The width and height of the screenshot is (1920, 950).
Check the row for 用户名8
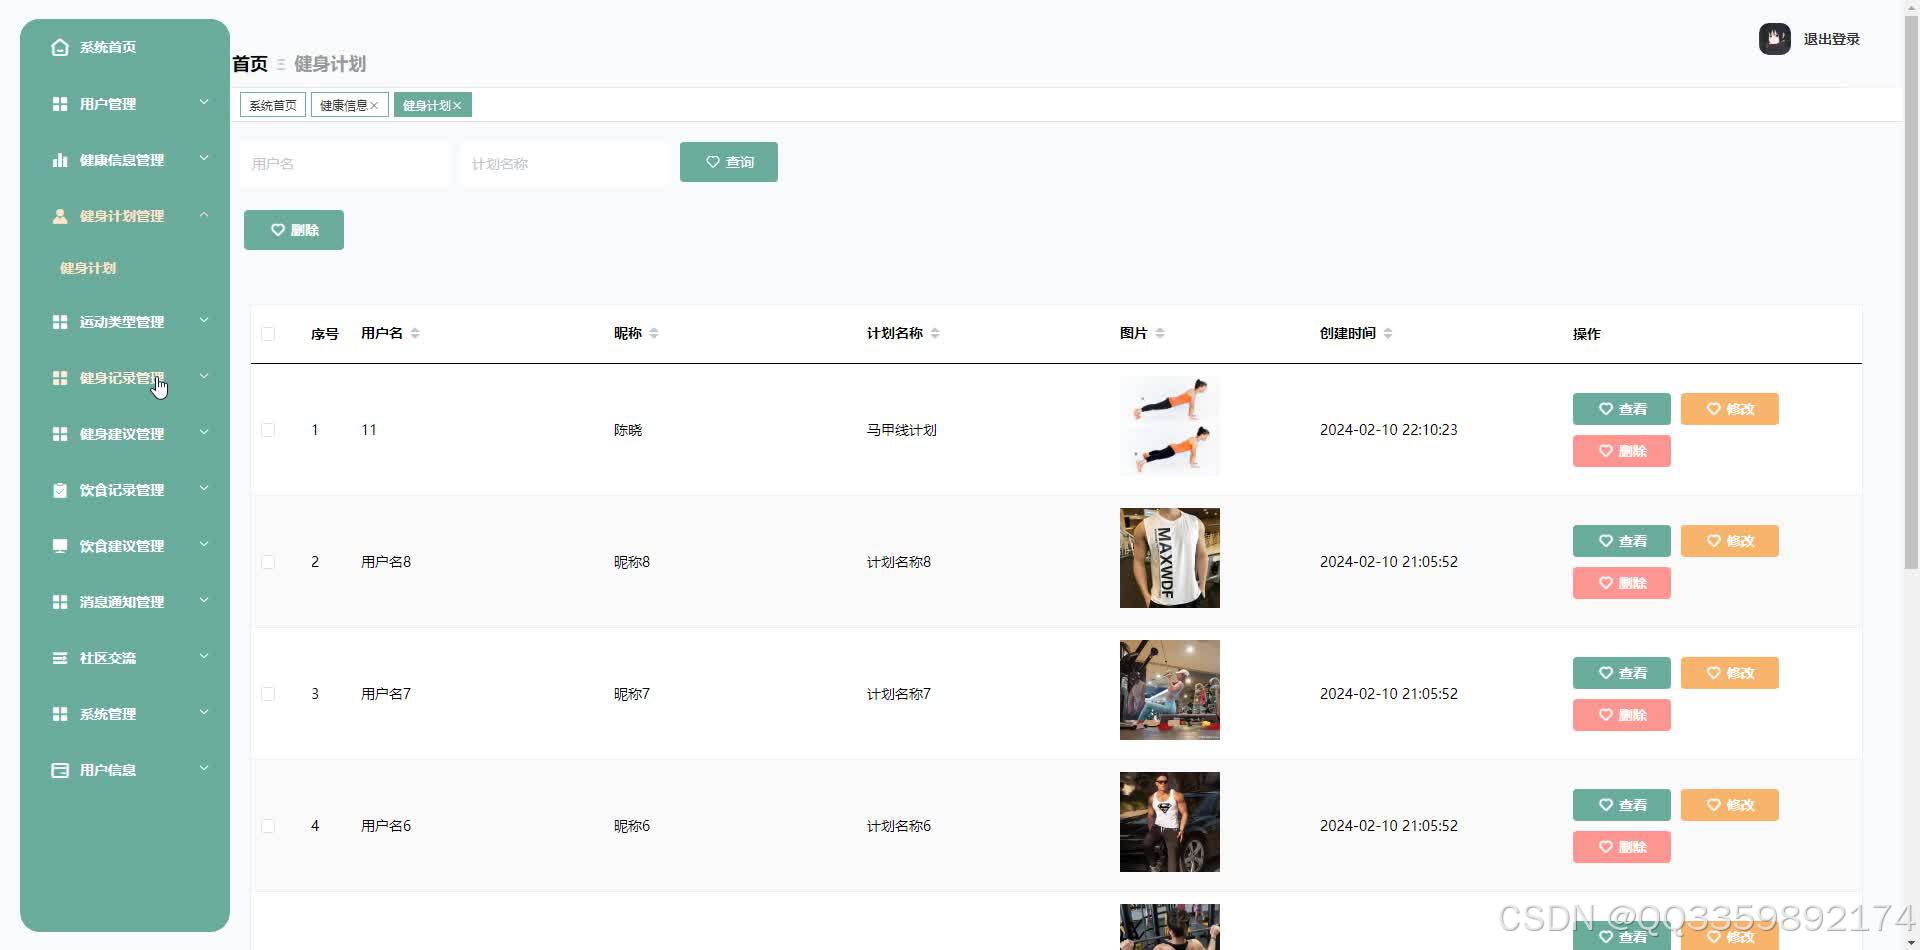(268, 562)
